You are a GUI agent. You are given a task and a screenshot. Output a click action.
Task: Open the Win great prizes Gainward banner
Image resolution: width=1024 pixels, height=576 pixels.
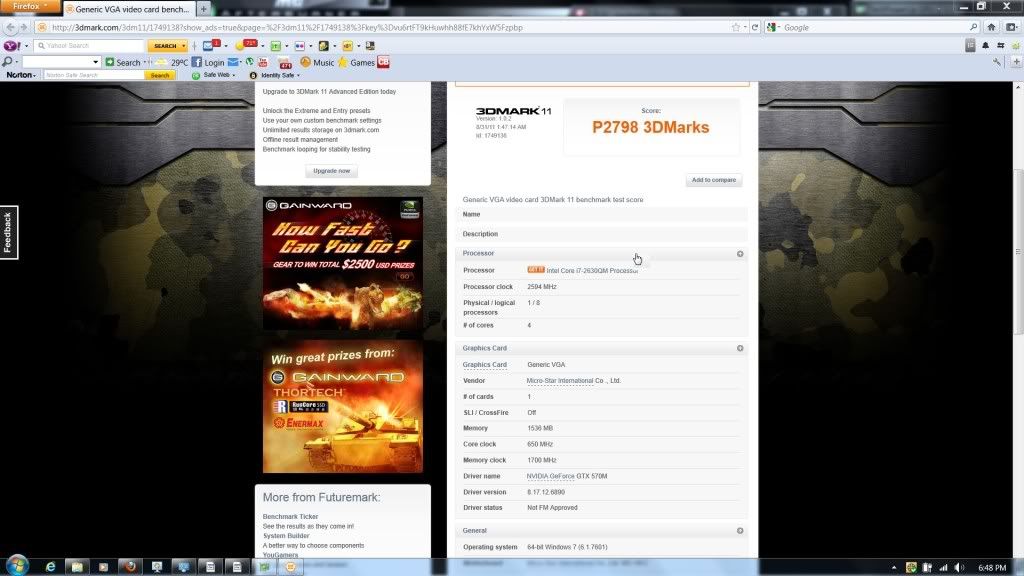(343, 406)
